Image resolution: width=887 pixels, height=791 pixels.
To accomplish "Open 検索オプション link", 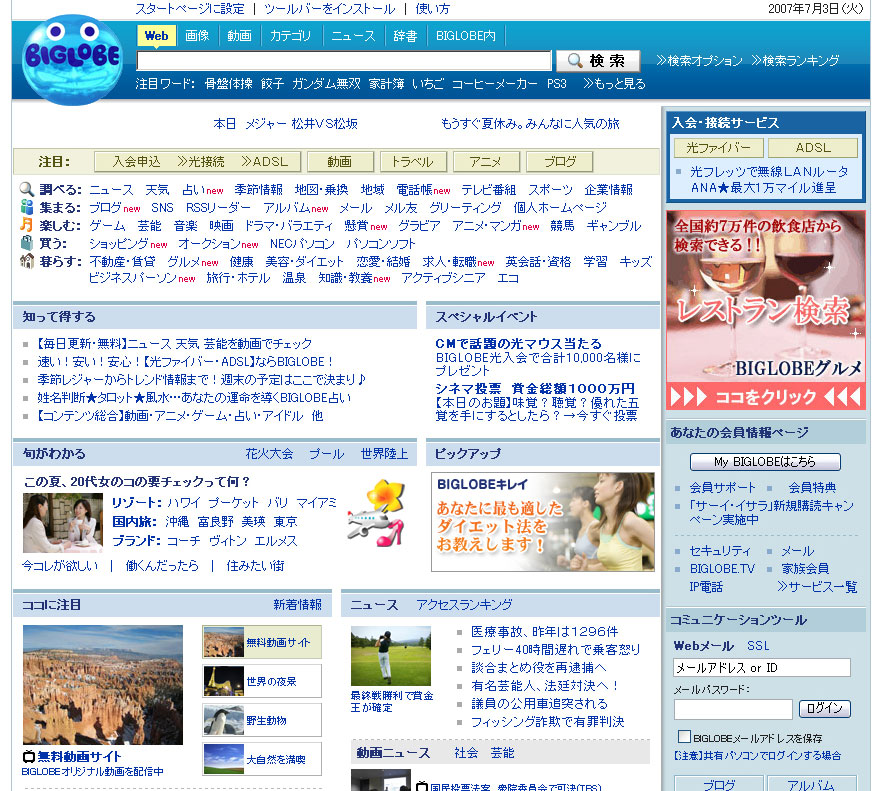I will (x=700, y=61).
